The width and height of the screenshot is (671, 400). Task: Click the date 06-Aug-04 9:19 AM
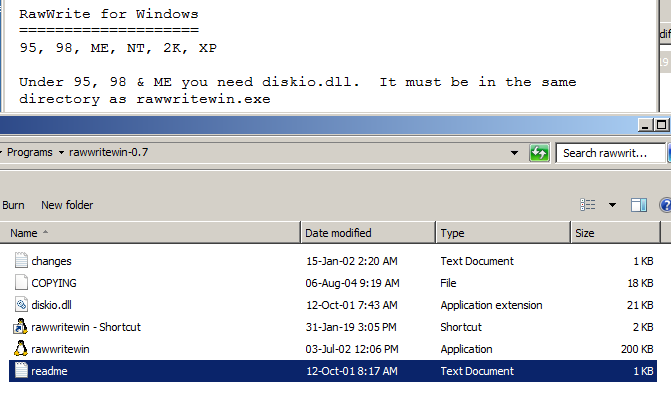[x=352, y=283]
